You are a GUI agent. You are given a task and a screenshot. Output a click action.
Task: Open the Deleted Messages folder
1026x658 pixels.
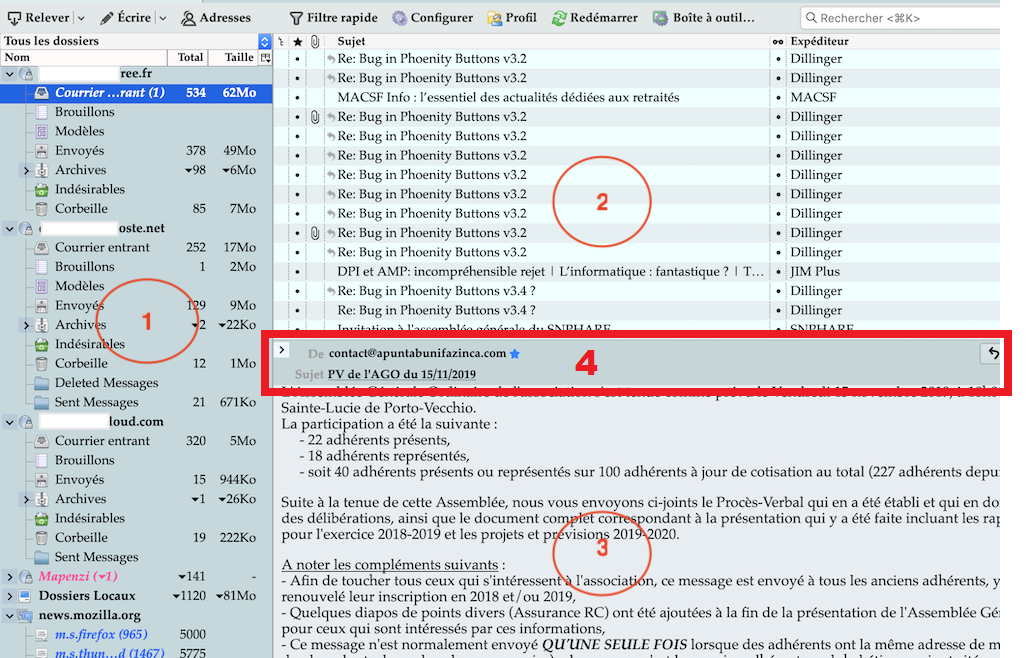(136, 383)
